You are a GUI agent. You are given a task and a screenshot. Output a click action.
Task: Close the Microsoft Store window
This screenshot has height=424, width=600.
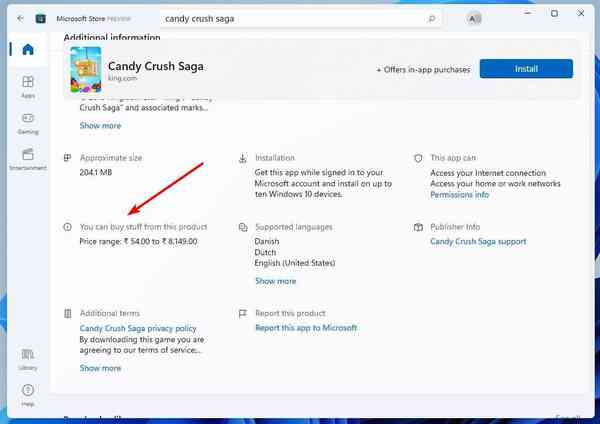tap(581, 13)
